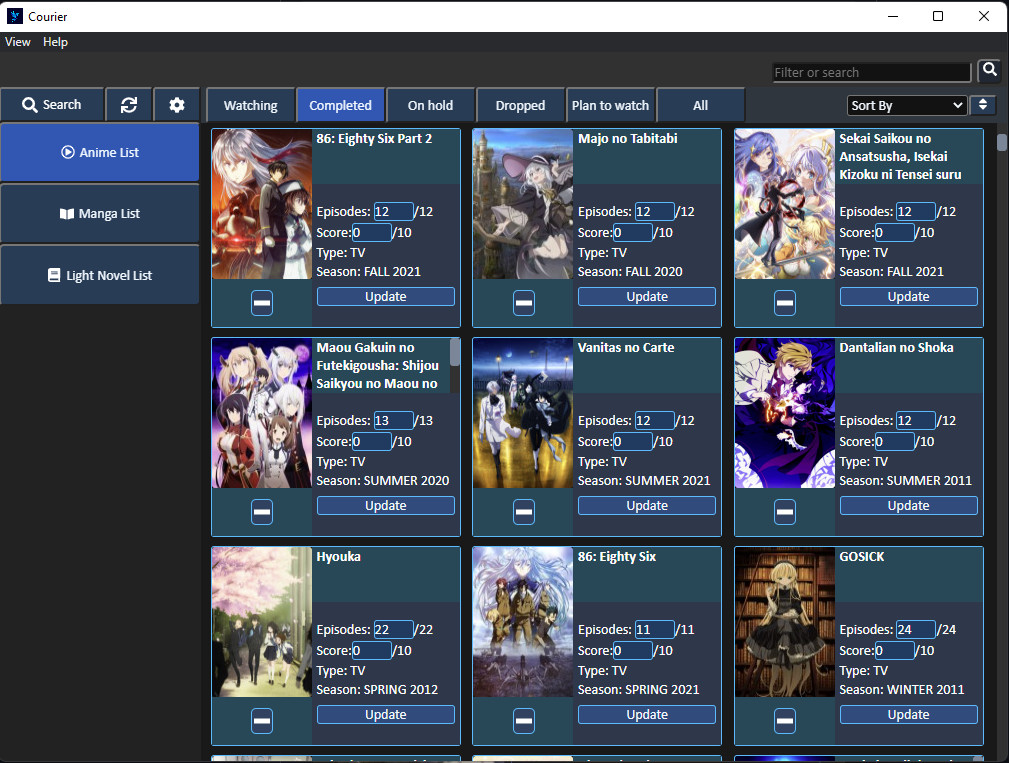Click minus icon under Sekai Saikou no Ansatsusha
This screenshot has height=763, width=1009.
[784, 302]
